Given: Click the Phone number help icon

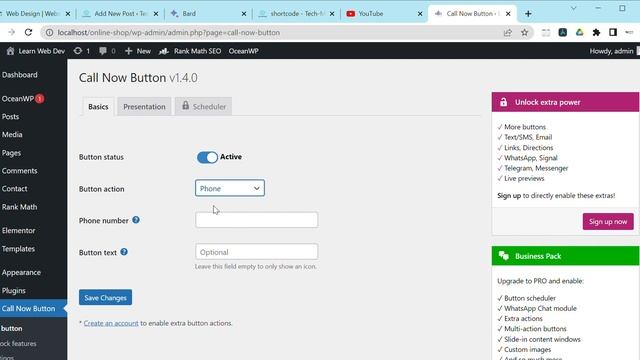Looking at the screenshot, I should [136, 220].
